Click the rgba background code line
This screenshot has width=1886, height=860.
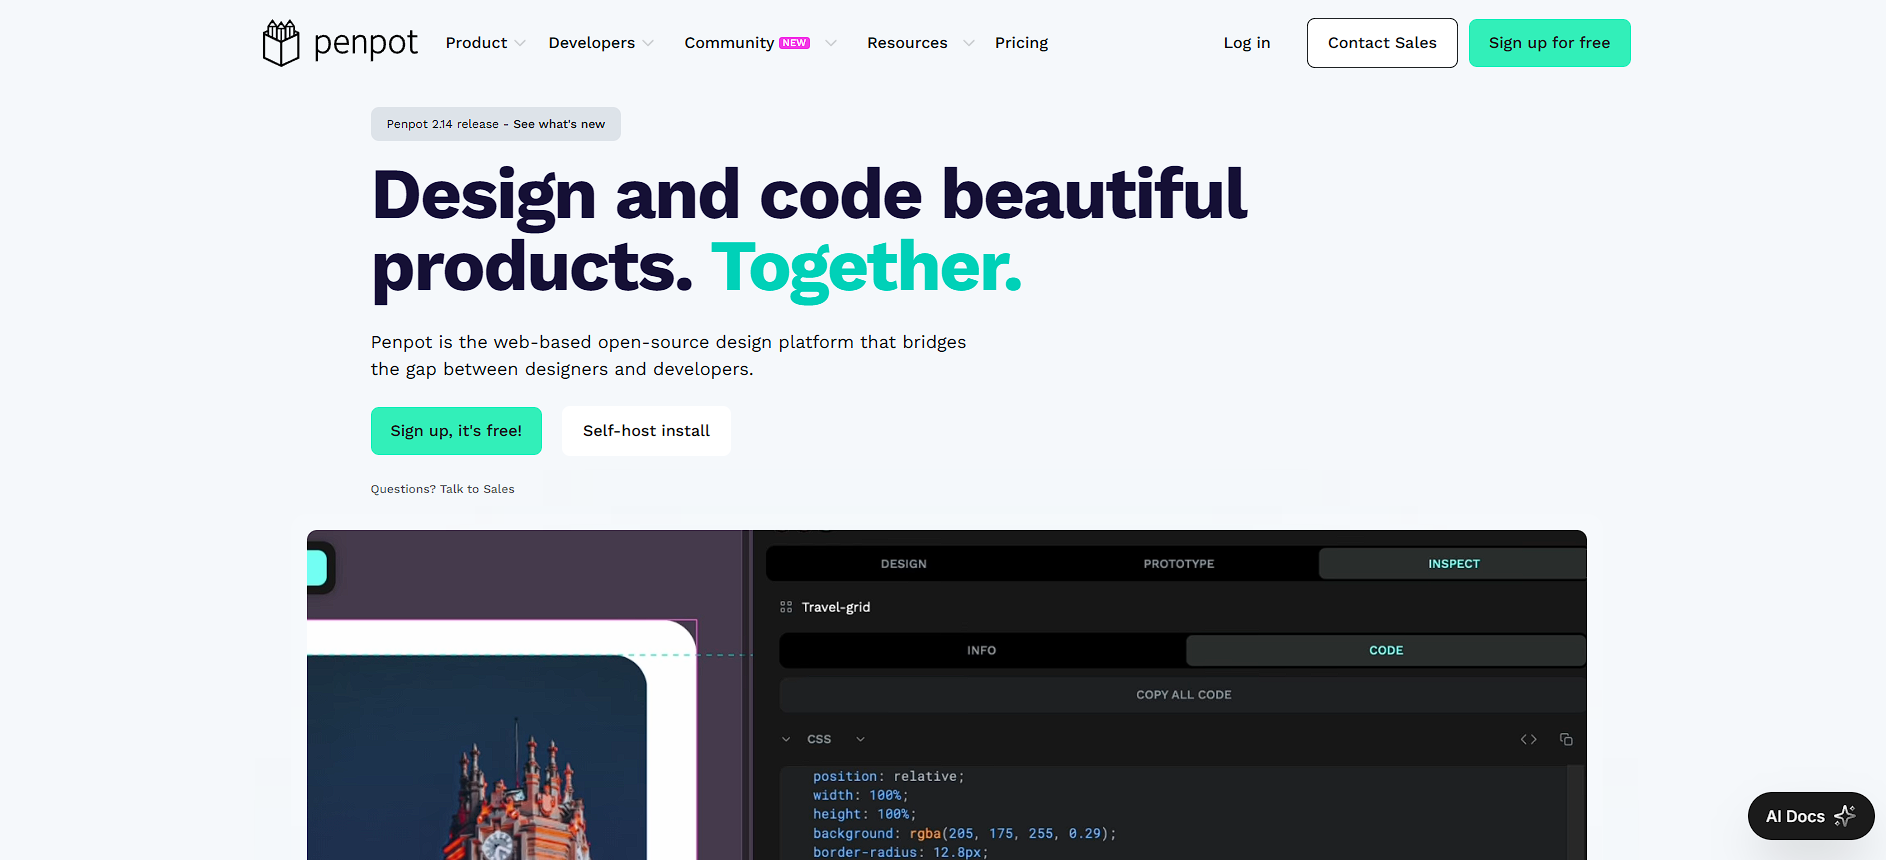click(x=964, y=833)
